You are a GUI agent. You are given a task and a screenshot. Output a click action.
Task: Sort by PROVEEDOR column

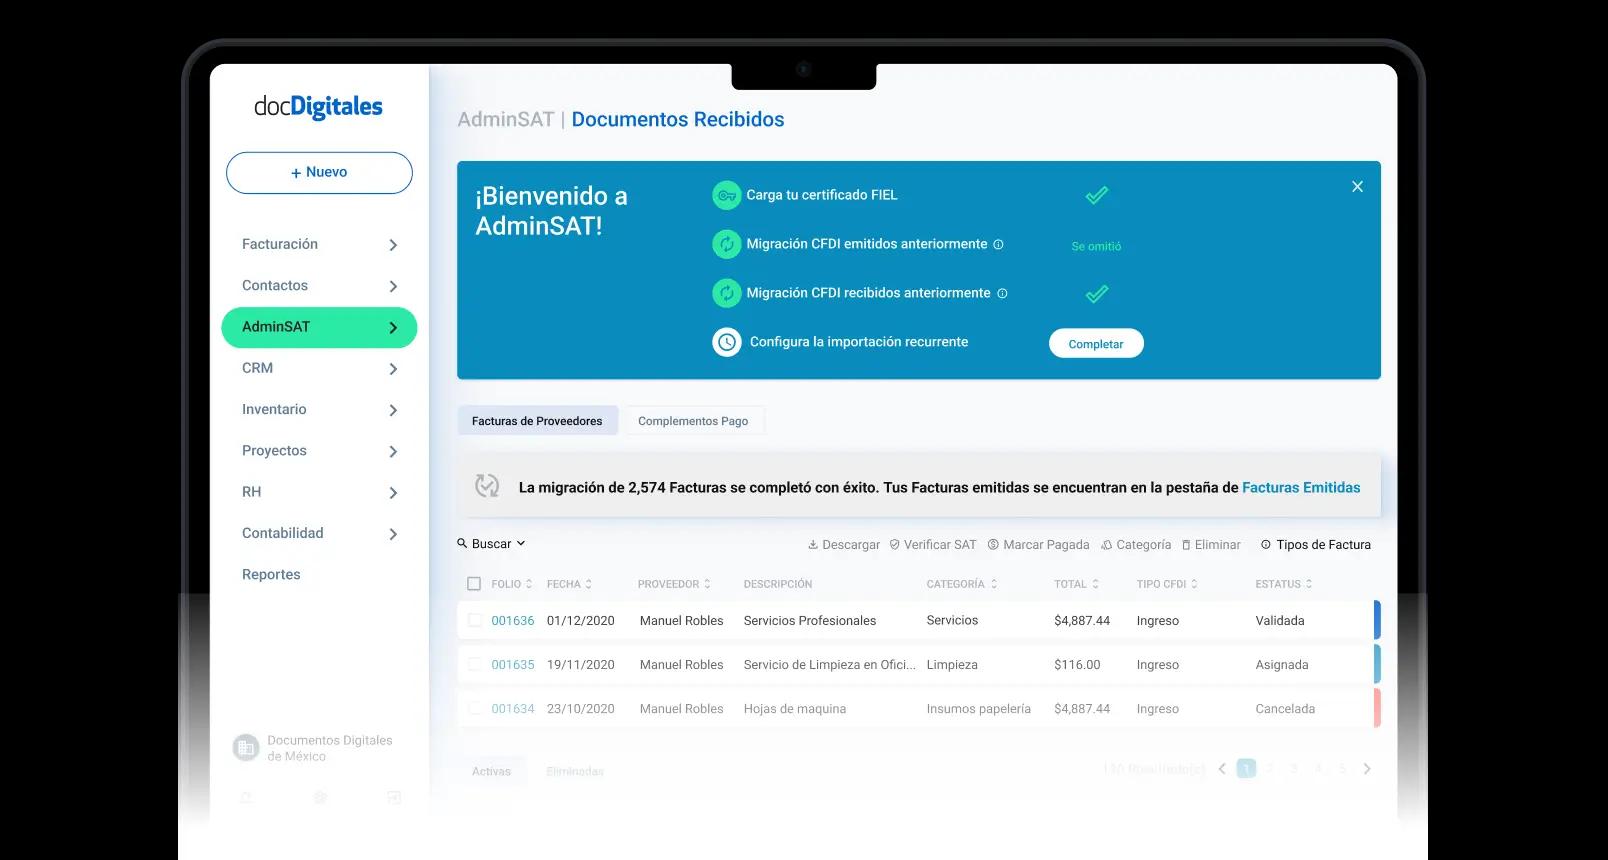click(x=674, y=584)
